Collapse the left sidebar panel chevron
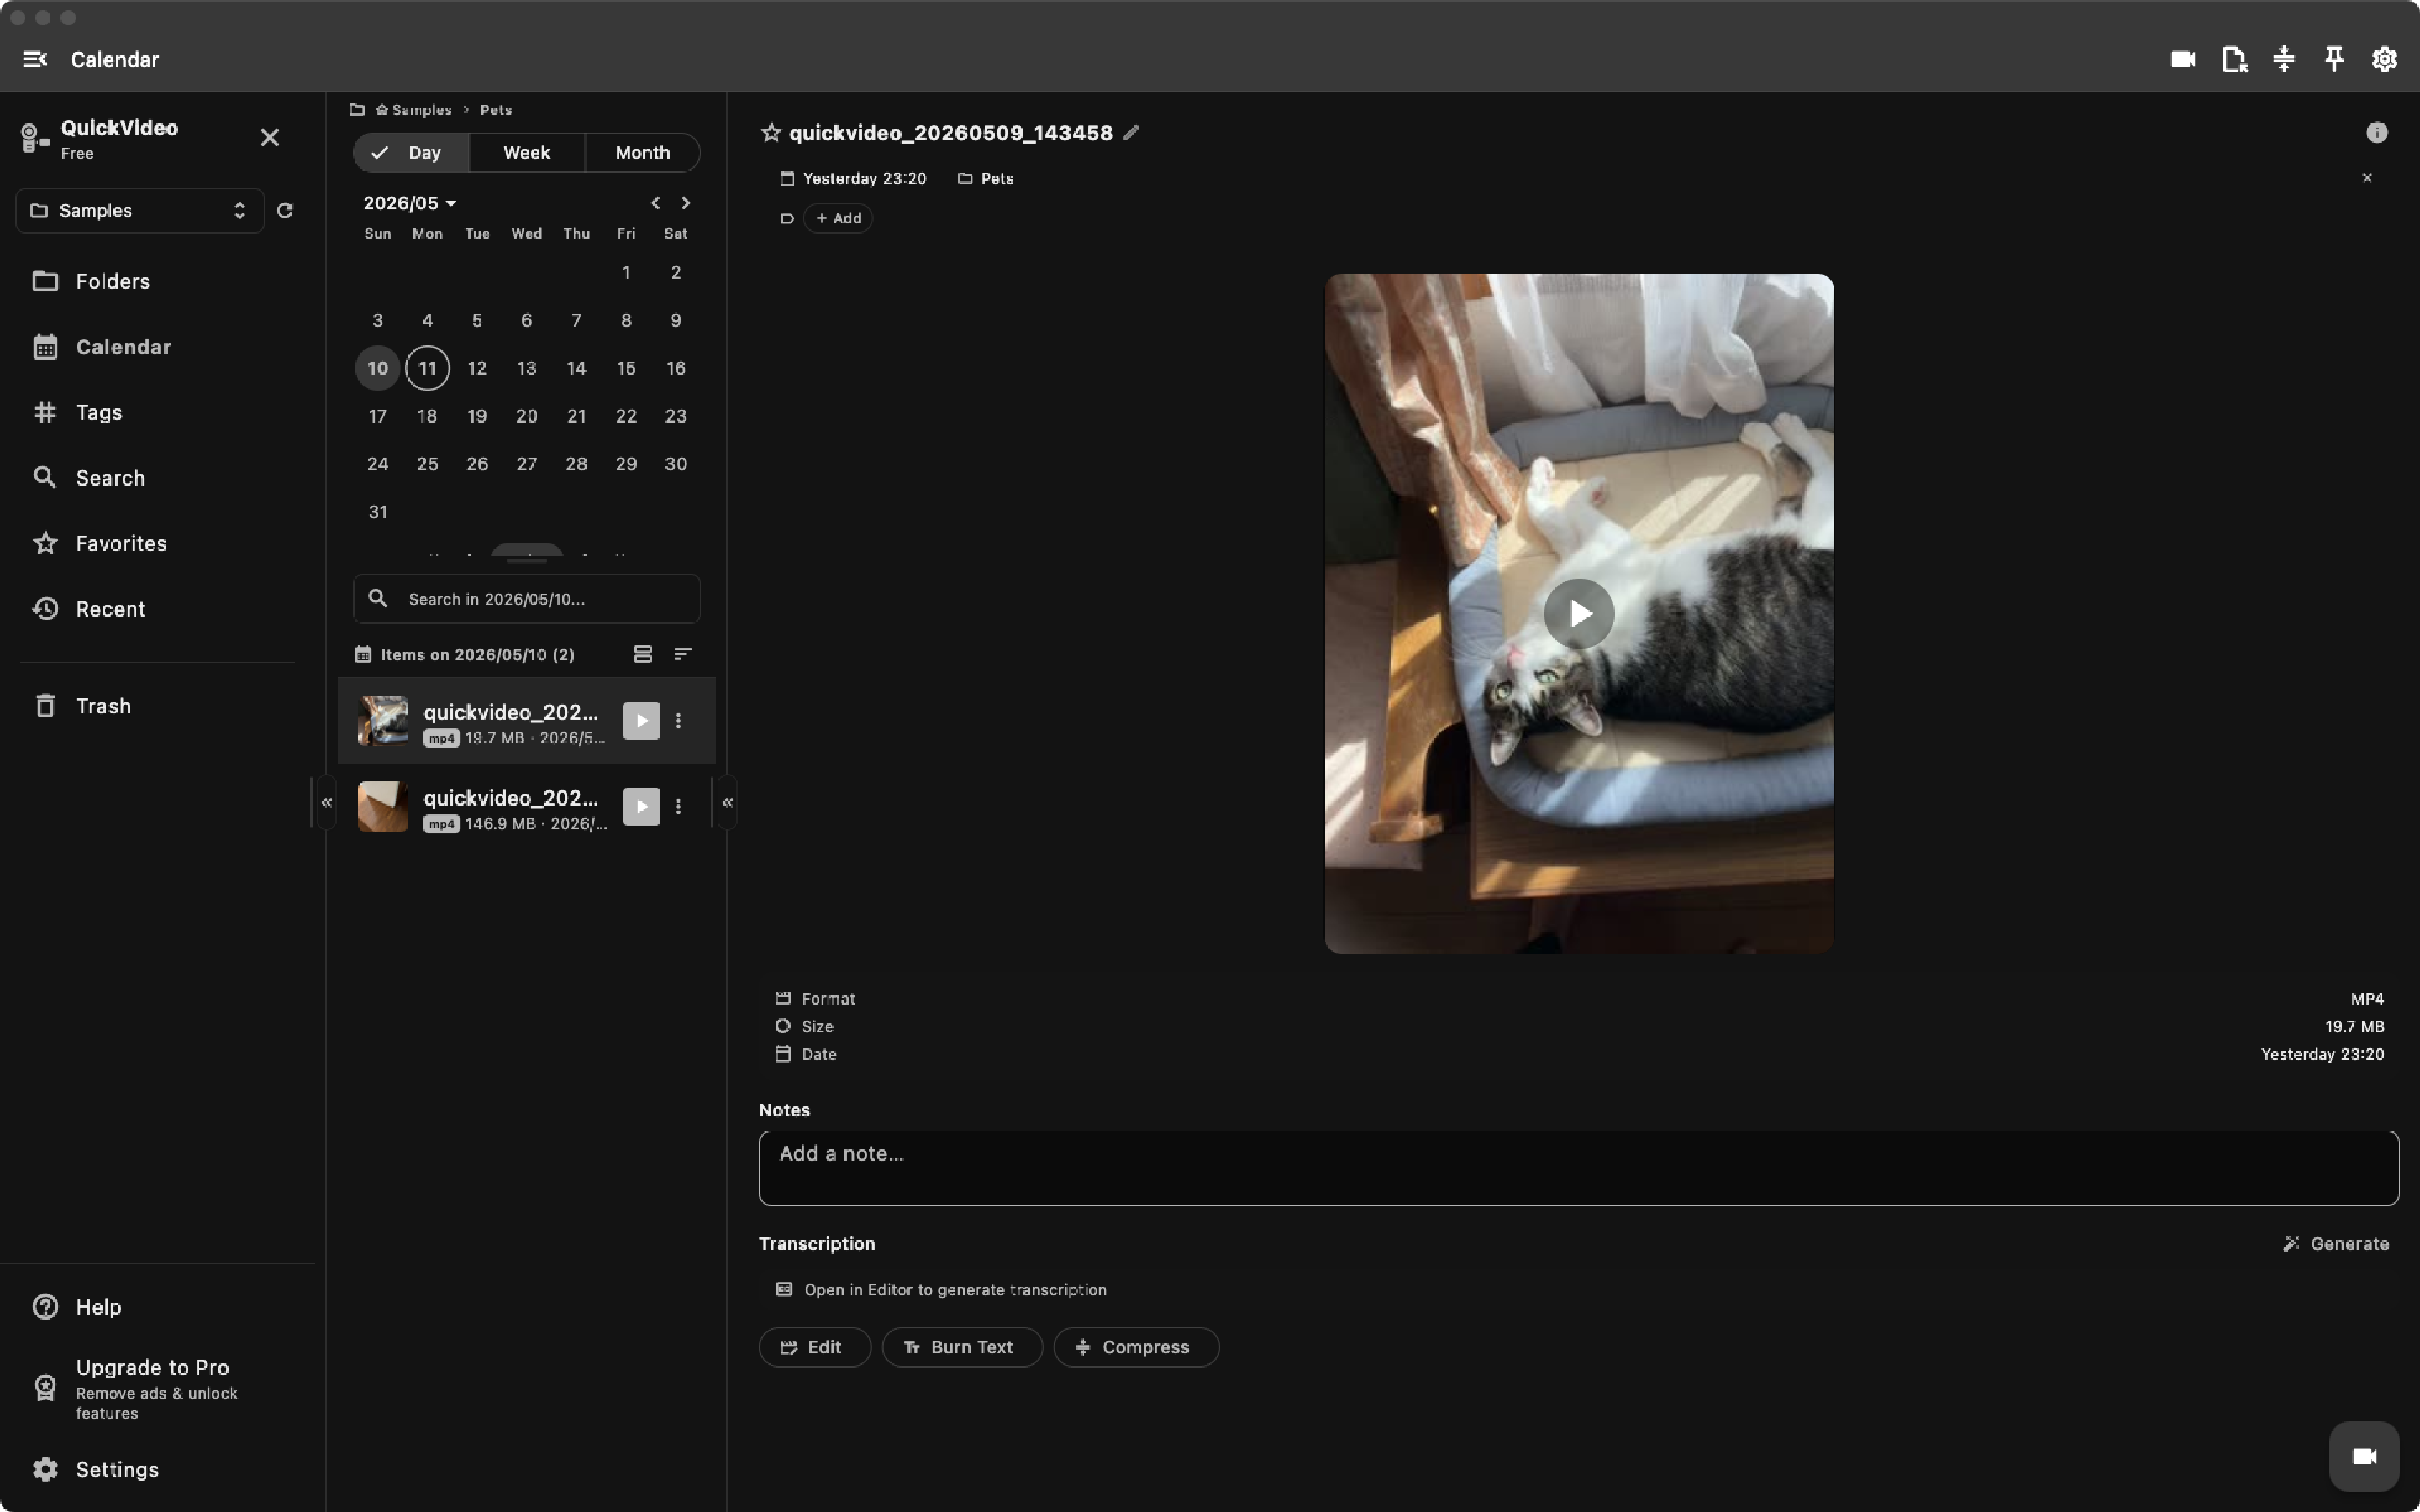The width and height of the screenshot is (2420, 1512). tap(326, 802)
